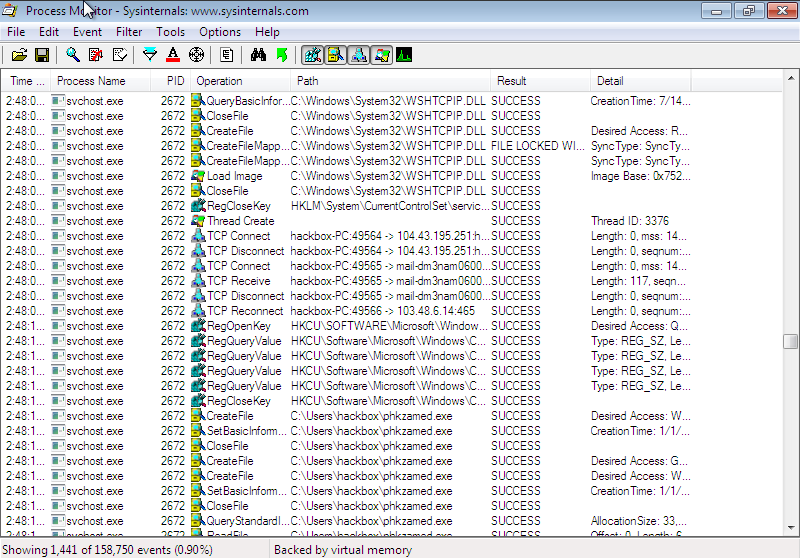The width and height of the screenshot is (800, 558).
Task: Click the vertical scrollbar thumb
Action: pos(790,341)
